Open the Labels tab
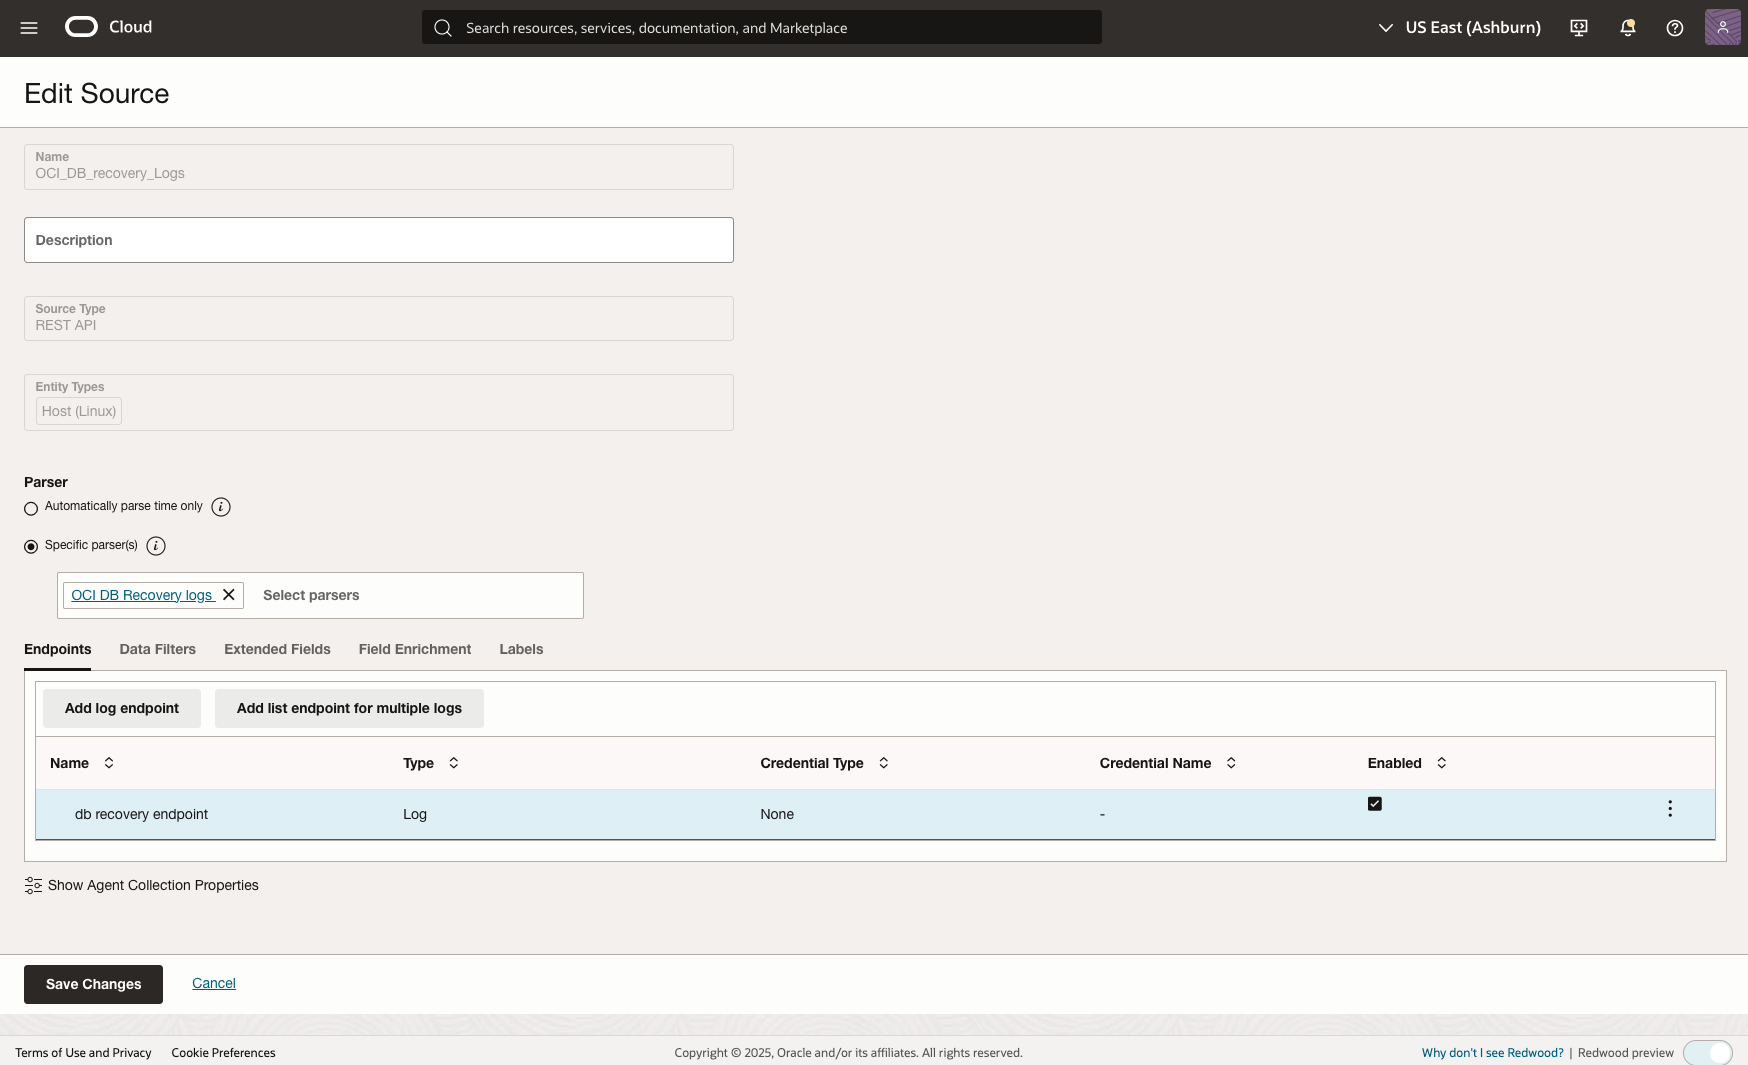Viewport: 1748px width, 1065px height. (x=520, y=649)
